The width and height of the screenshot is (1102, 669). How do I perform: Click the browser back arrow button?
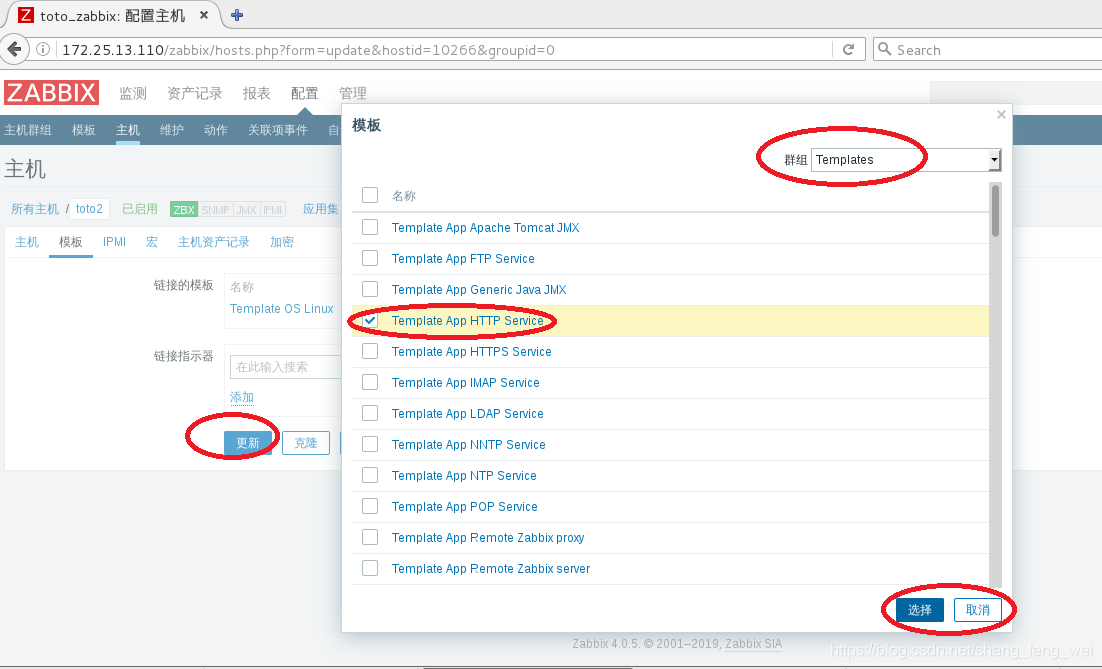point(14,49)
